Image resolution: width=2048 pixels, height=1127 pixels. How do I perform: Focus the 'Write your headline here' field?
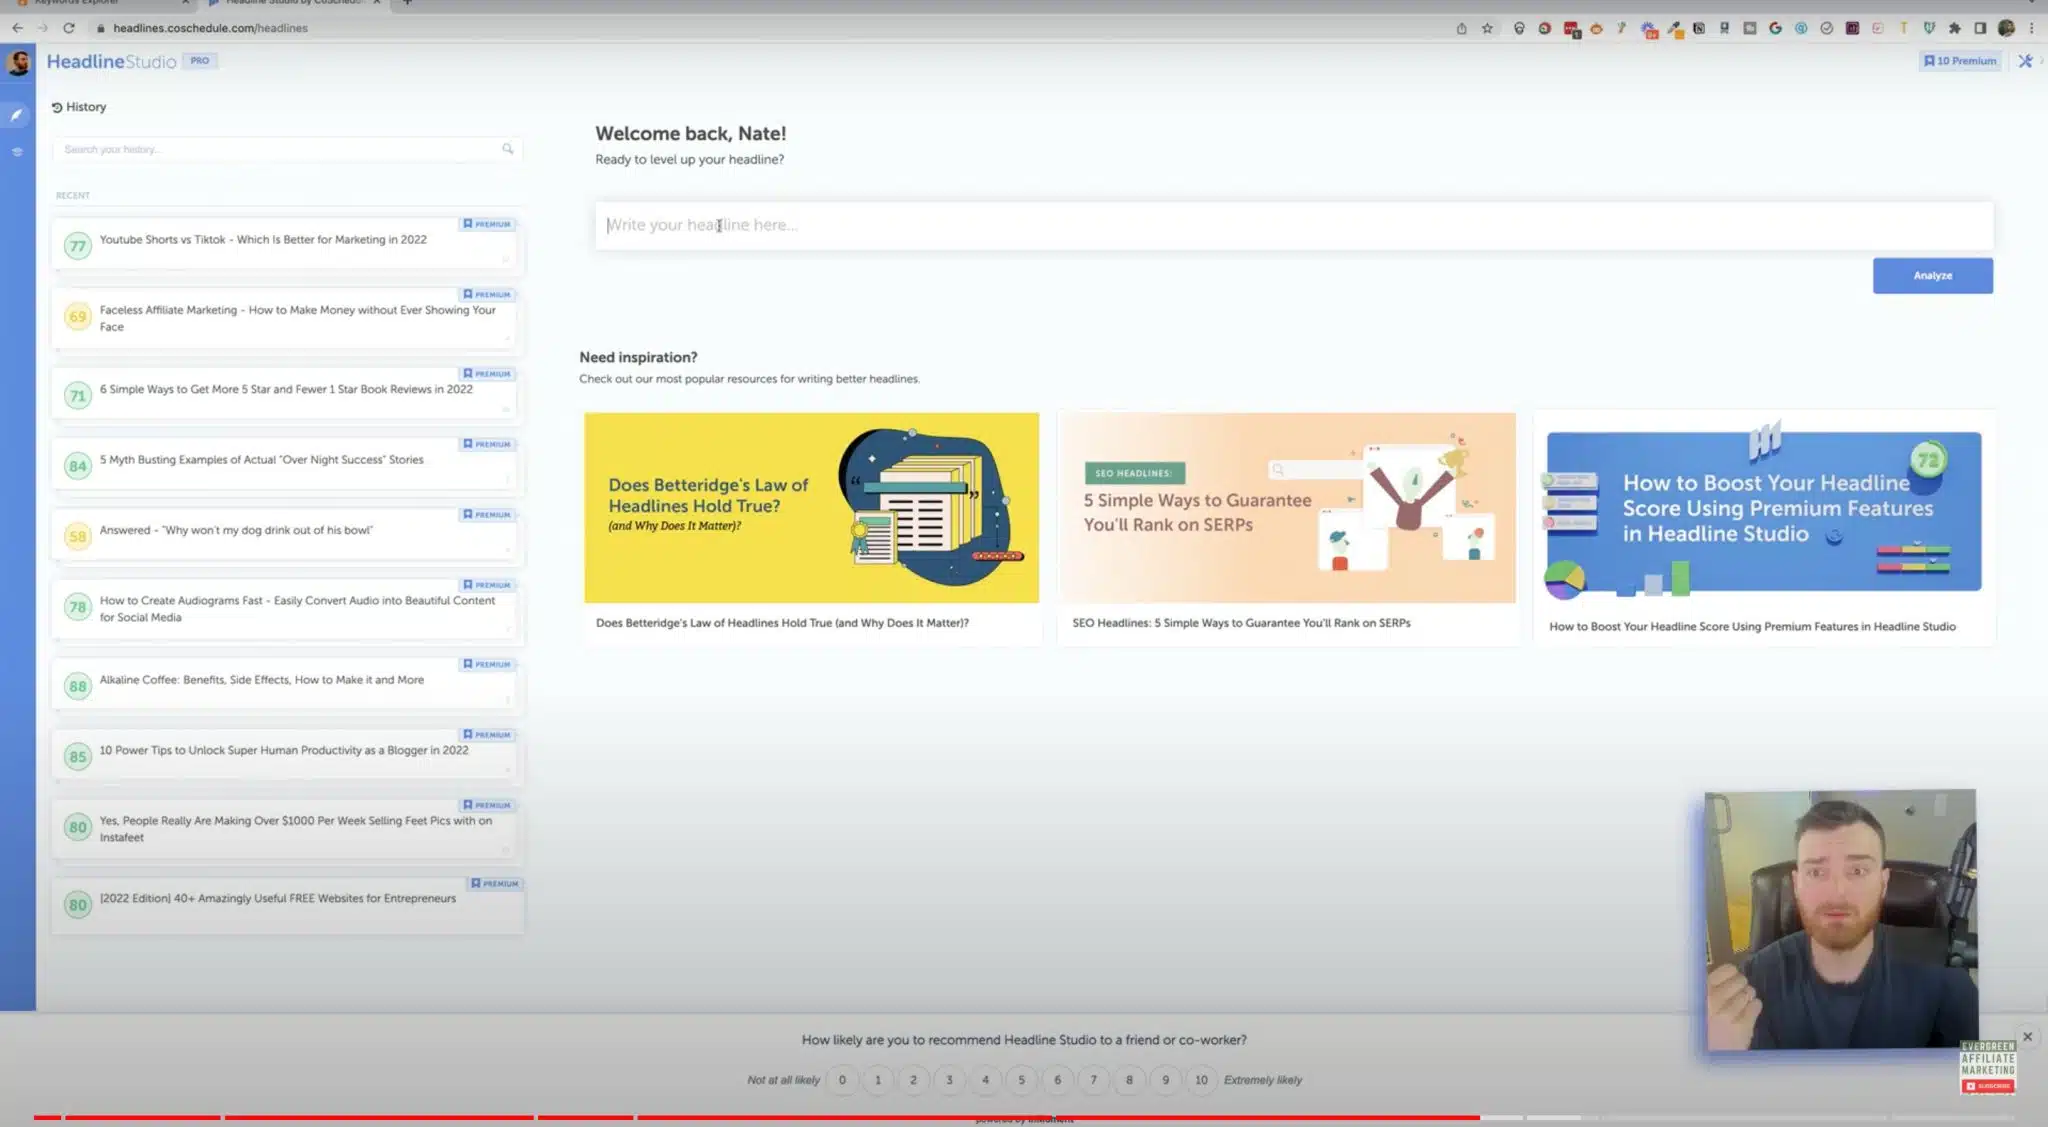pos(1294,225)
